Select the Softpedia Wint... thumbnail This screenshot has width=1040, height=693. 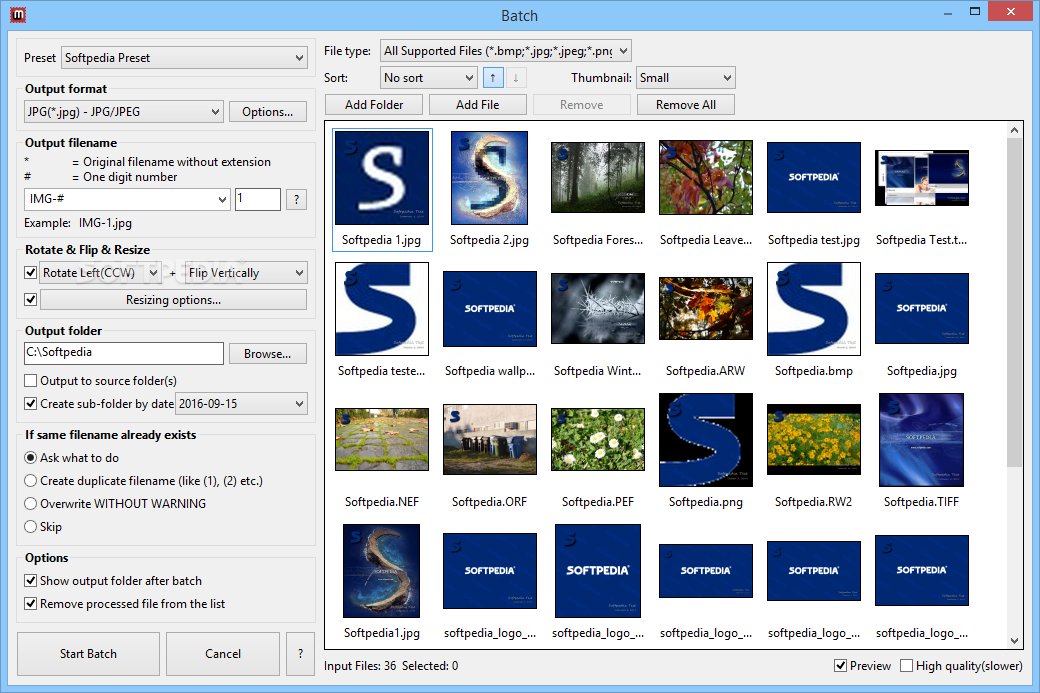click(x=598, y=308)
